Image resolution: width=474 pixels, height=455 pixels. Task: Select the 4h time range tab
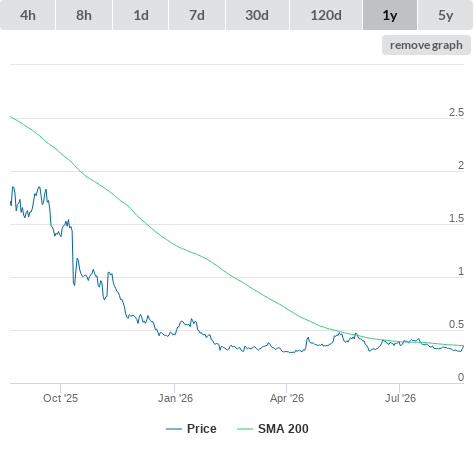(x=28, y=15)
